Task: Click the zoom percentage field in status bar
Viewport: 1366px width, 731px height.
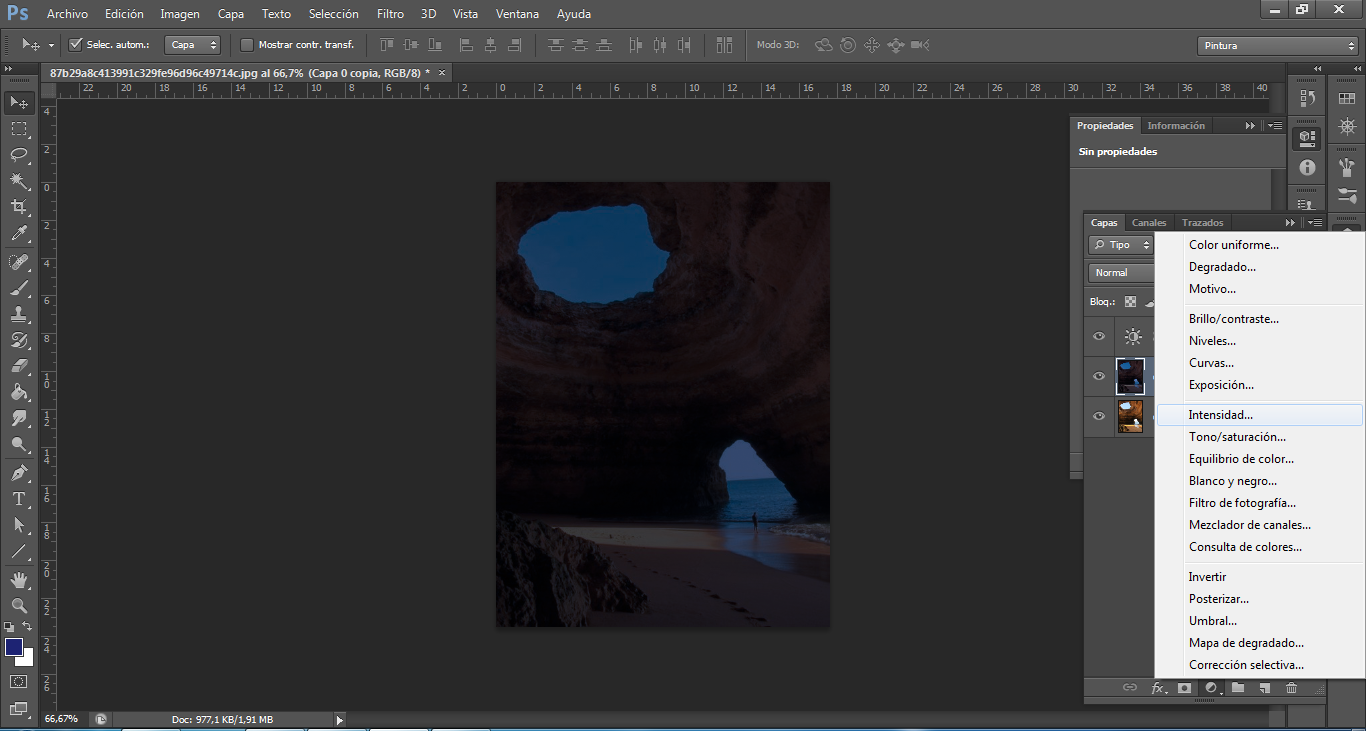Action: [62, 719]
